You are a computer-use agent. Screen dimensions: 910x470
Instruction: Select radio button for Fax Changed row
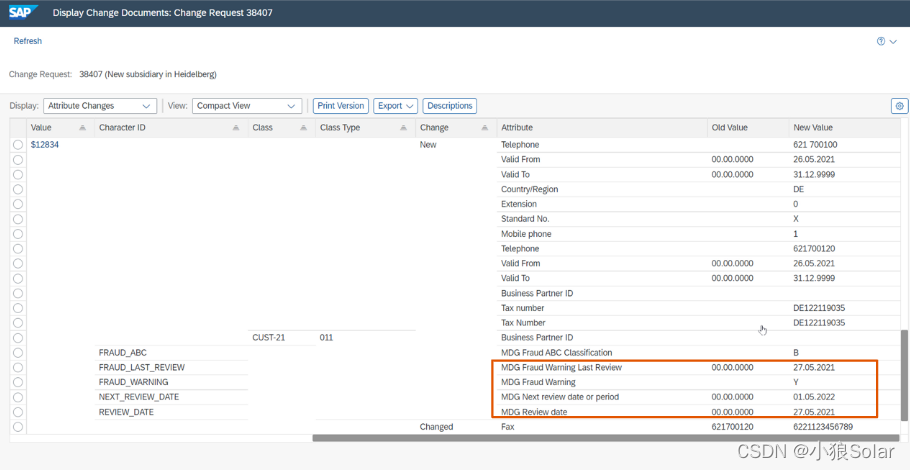[18, 427]
